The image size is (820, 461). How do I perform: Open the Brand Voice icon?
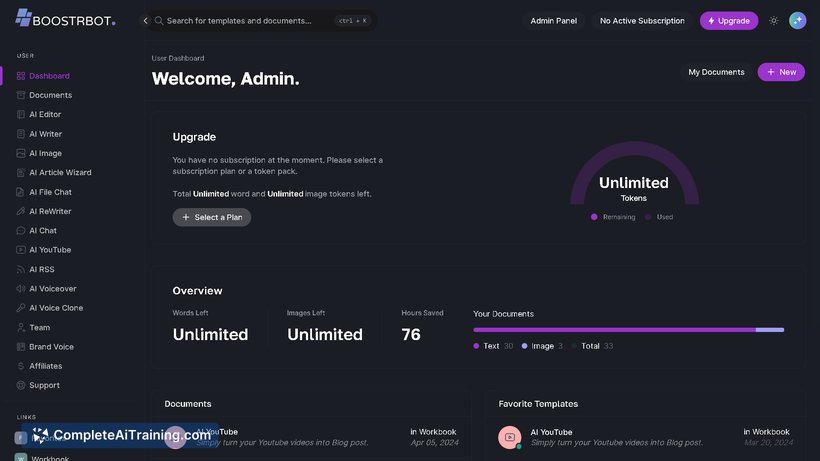(x=21, y=347)
